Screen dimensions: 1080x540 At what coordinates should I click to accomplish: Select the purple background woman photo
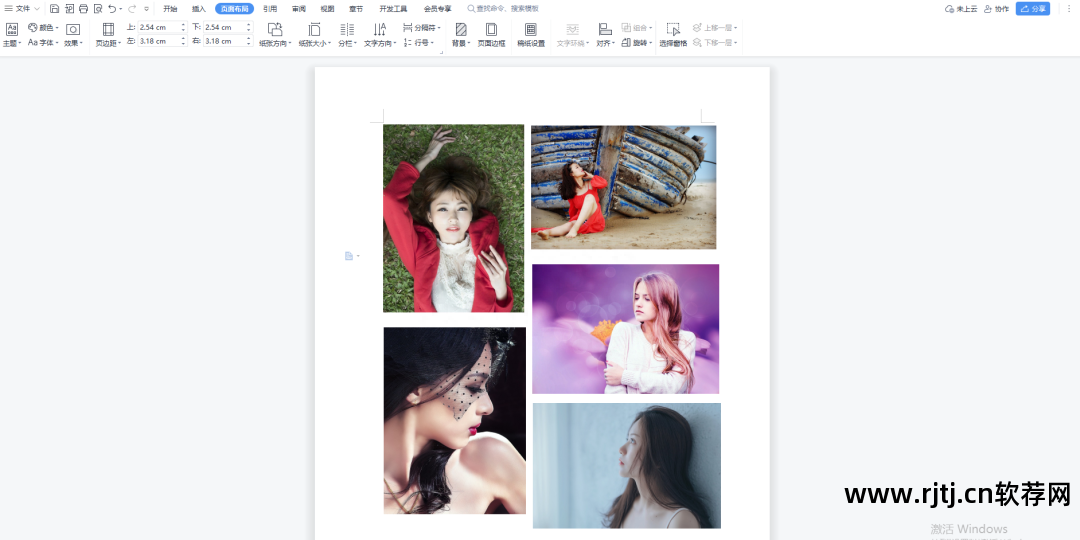625,329
